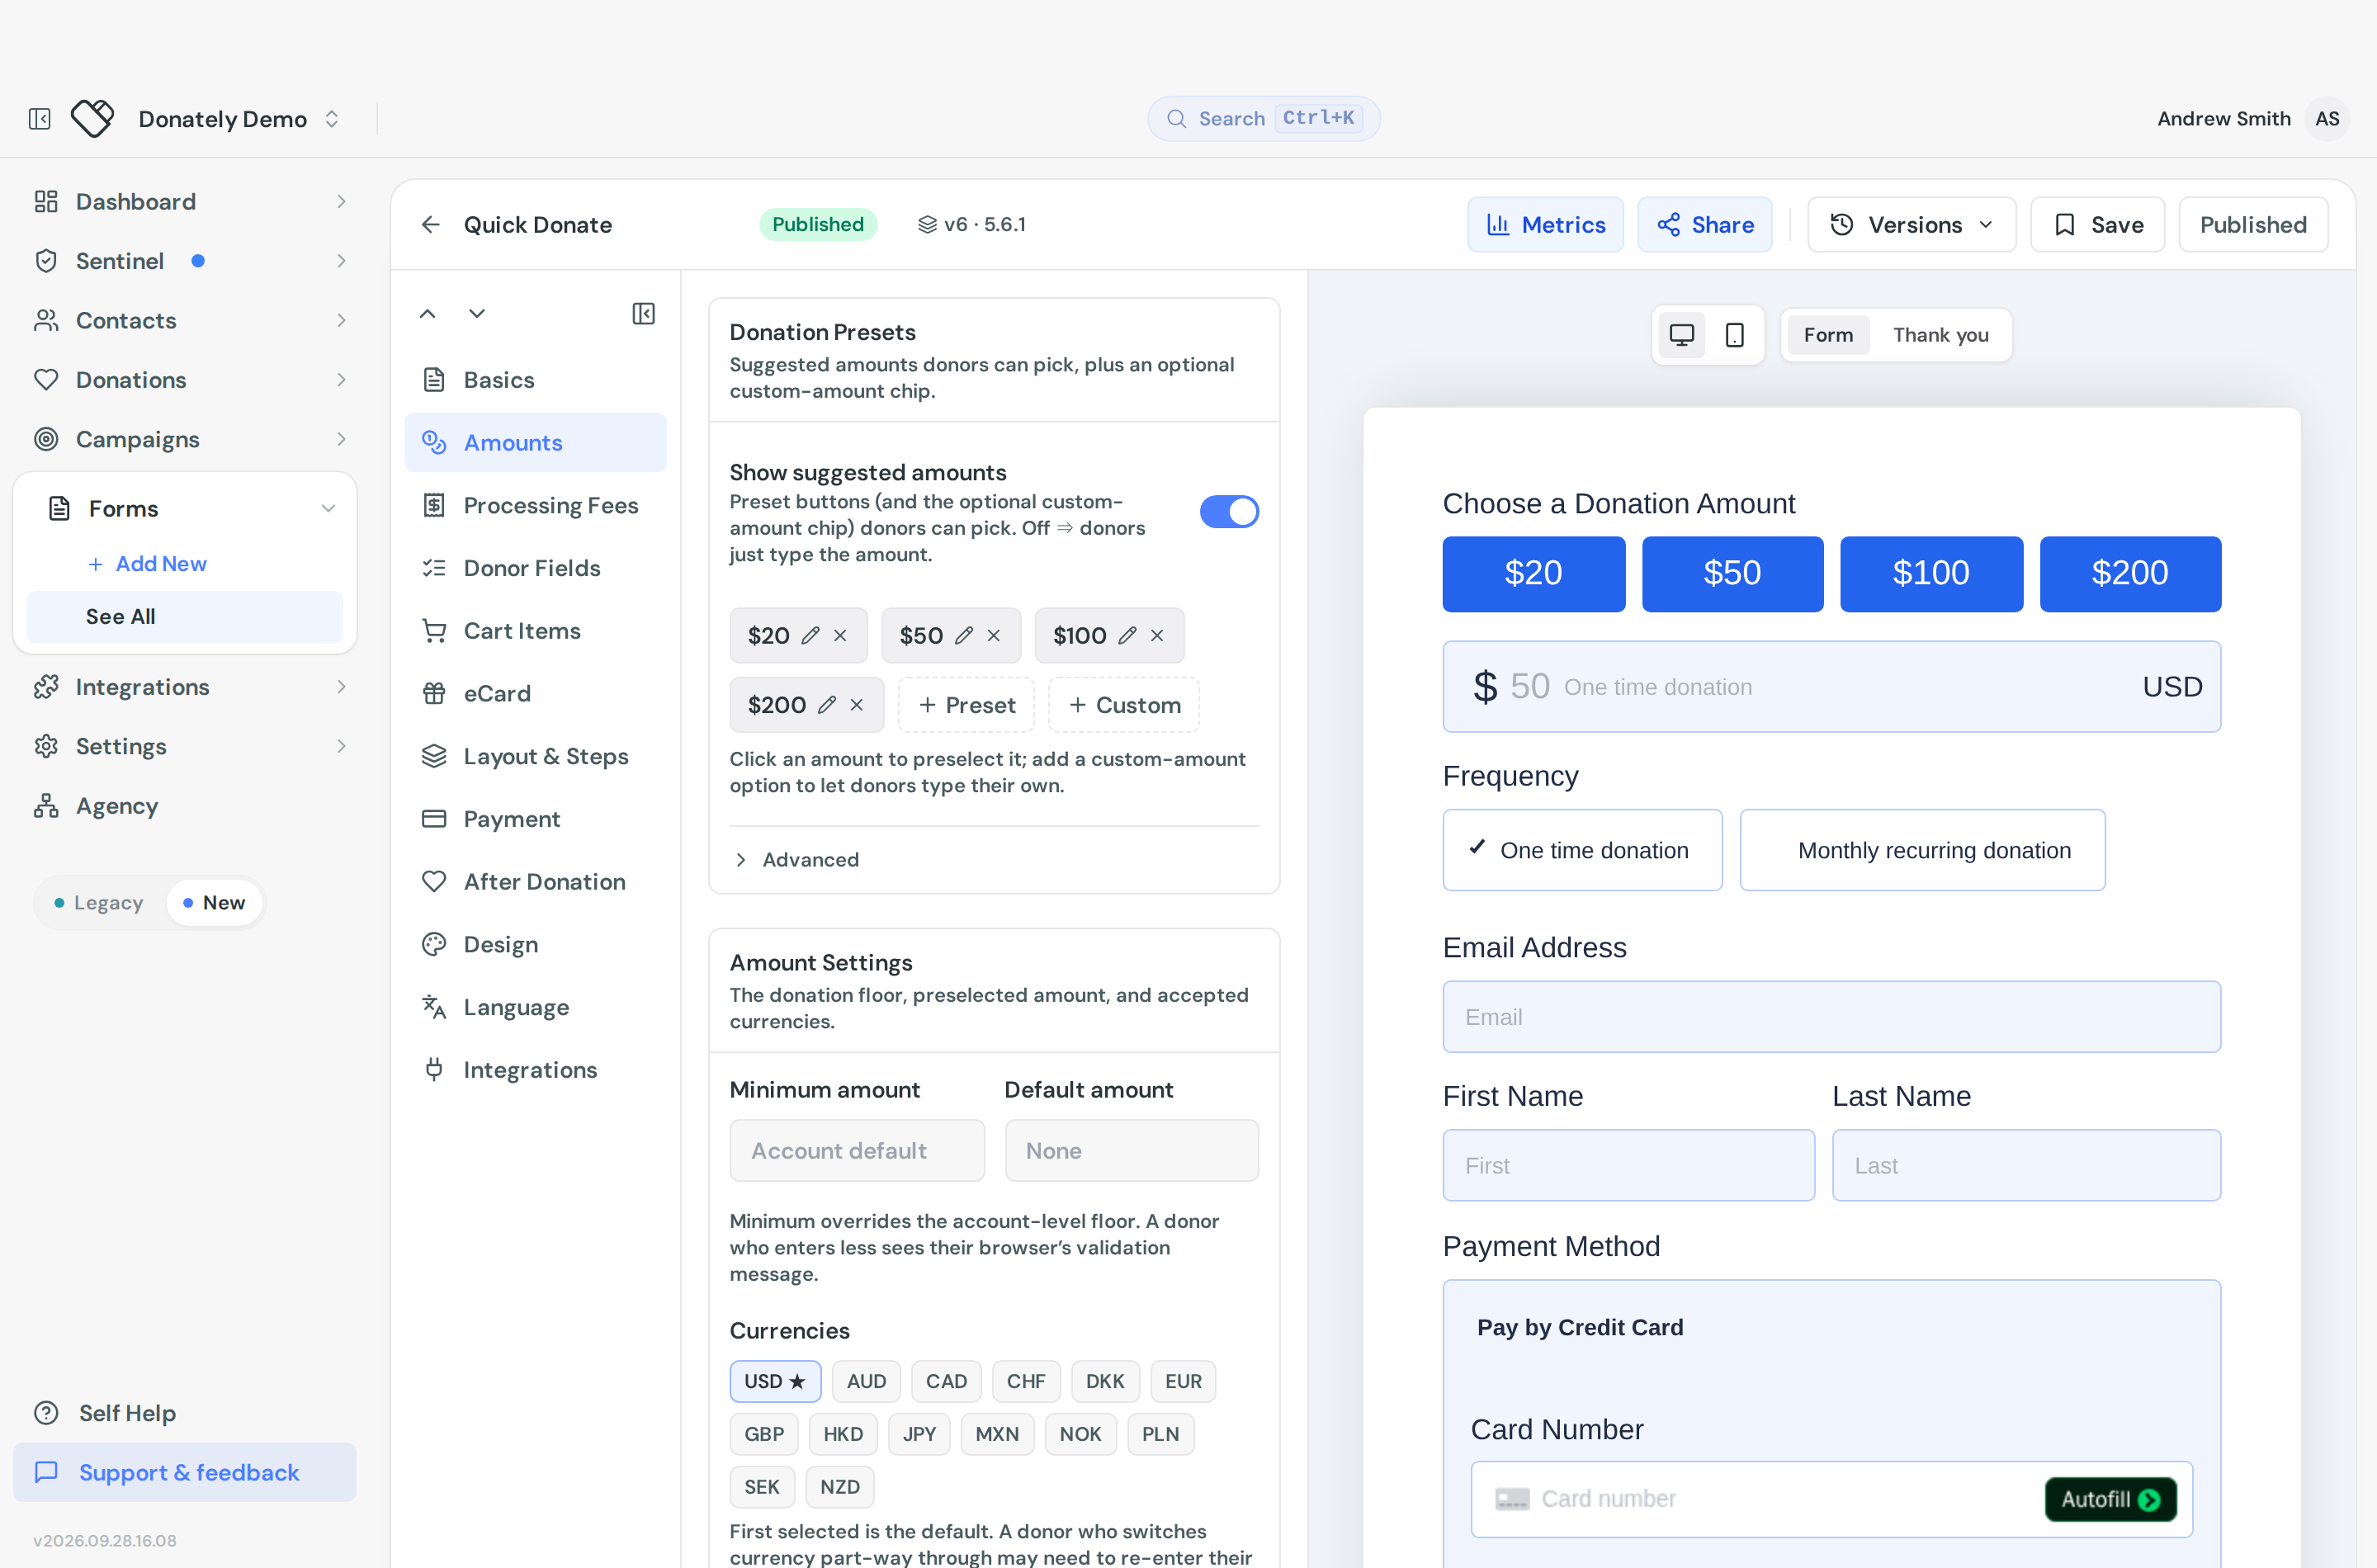Open the Thank you preview tab
Image resolution: width=2377 pixels, height=1568 pixels.
tap(1940, 335)
